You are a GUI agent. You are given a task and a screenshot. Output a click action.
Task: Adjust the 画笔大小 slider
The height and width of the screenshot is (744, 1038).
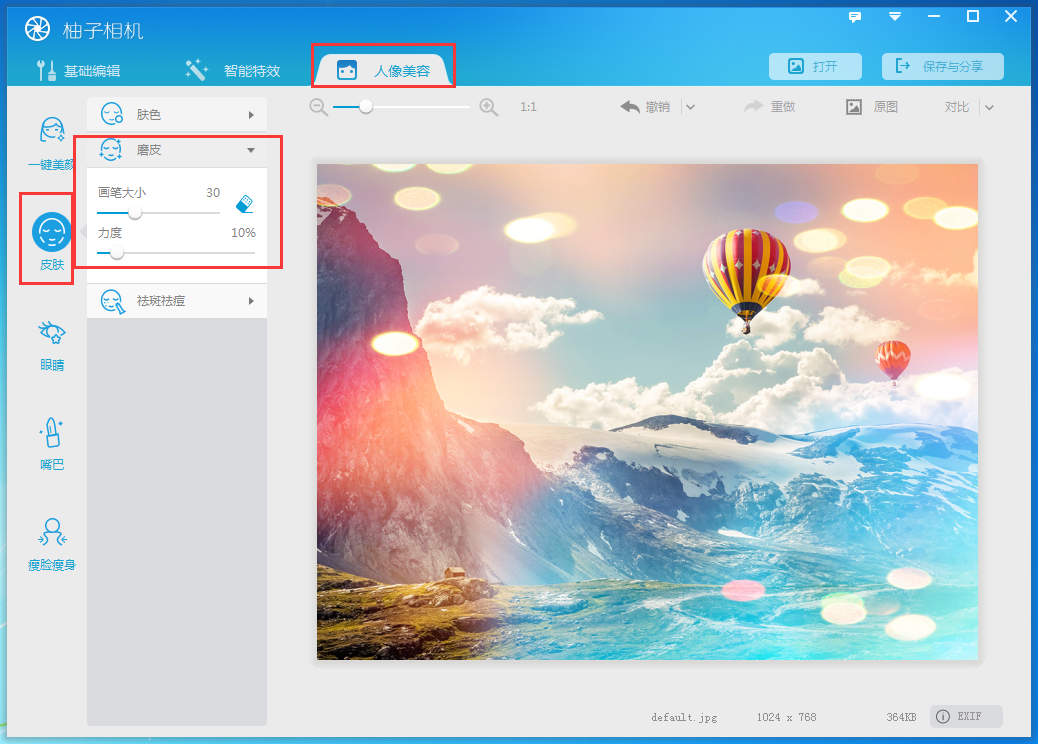pyautogui.click(x=135, y=213)
